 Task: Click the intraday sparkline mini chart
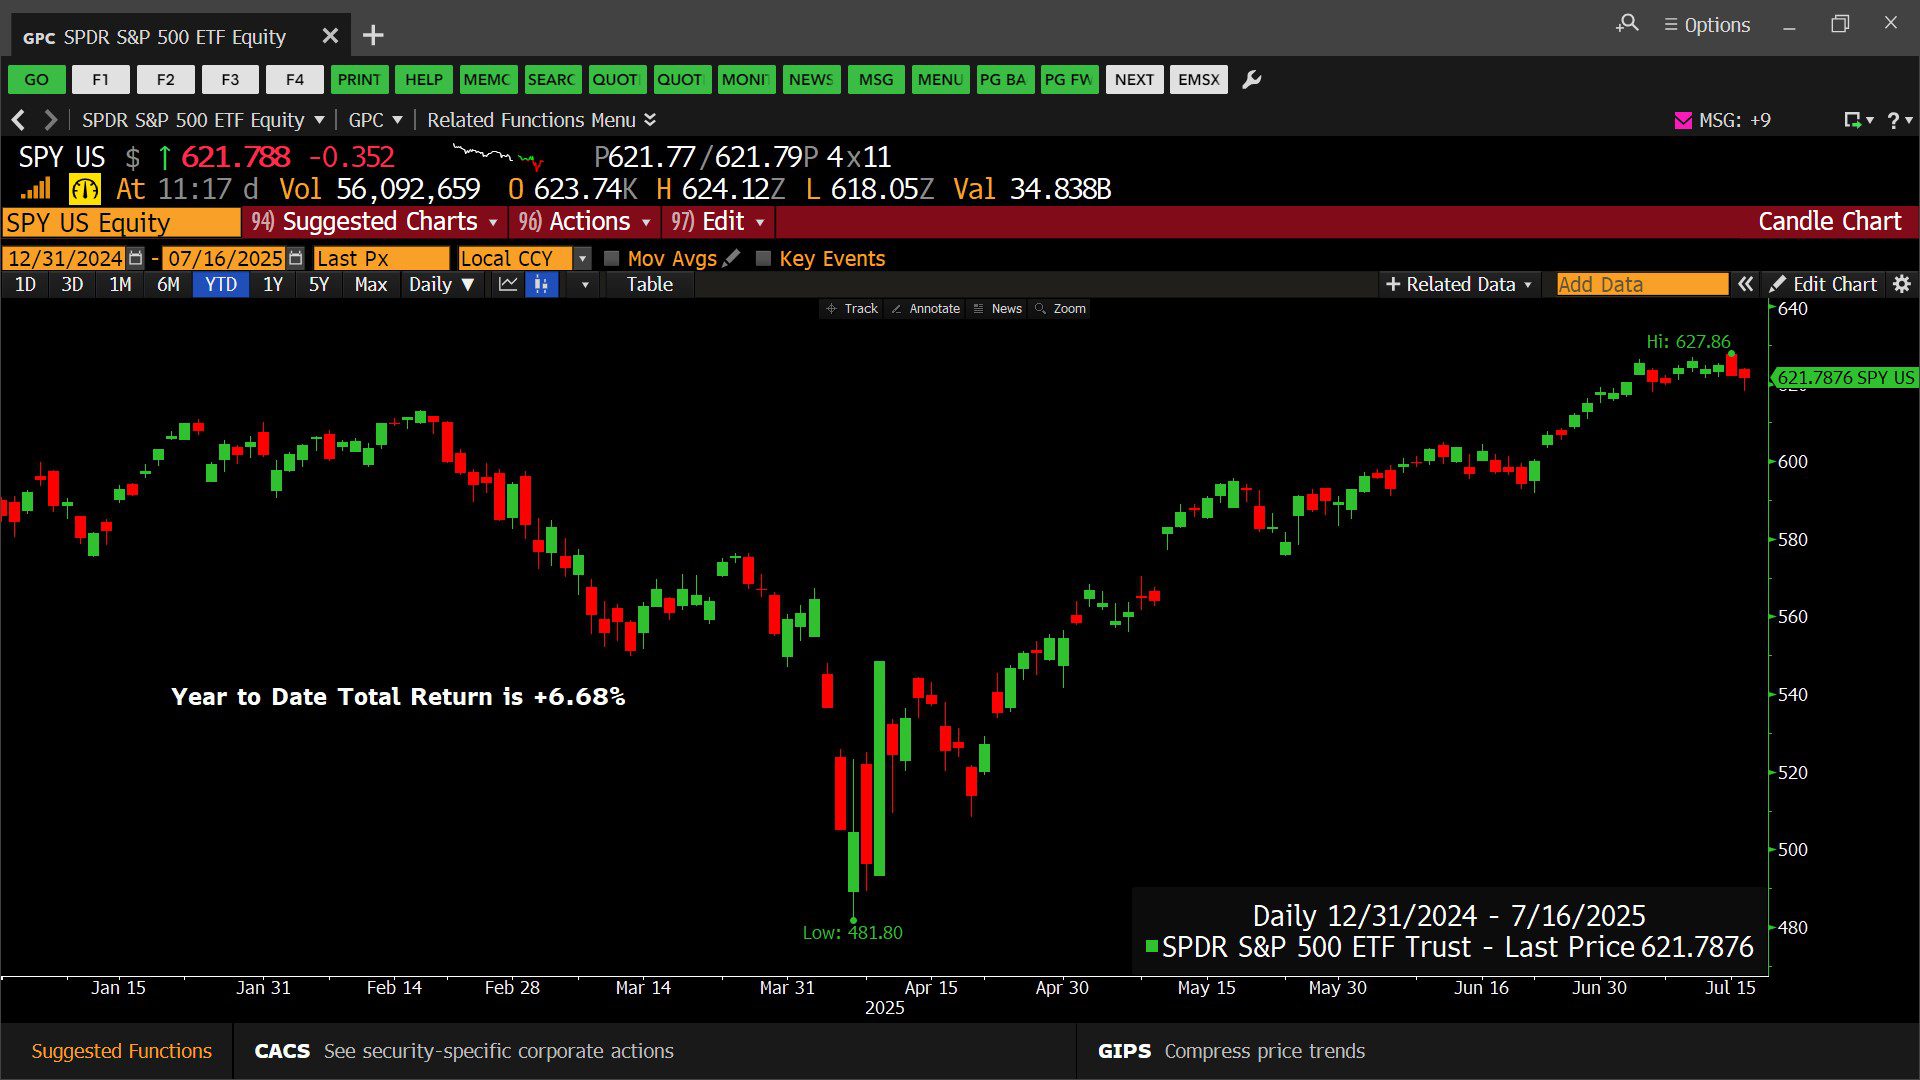[x=497, y=157]
